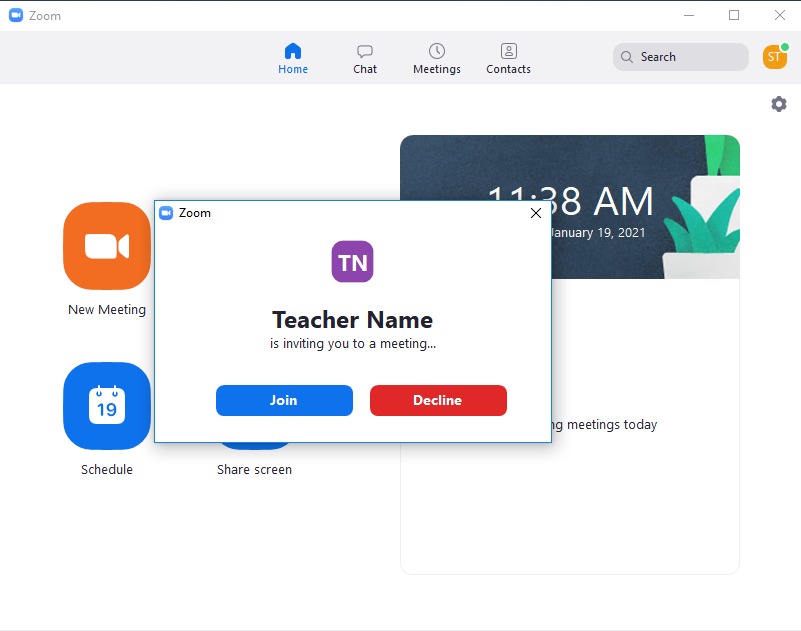Click the Zoom logo in the invite dialog title
801x631 pixels.
click(166, 213)
